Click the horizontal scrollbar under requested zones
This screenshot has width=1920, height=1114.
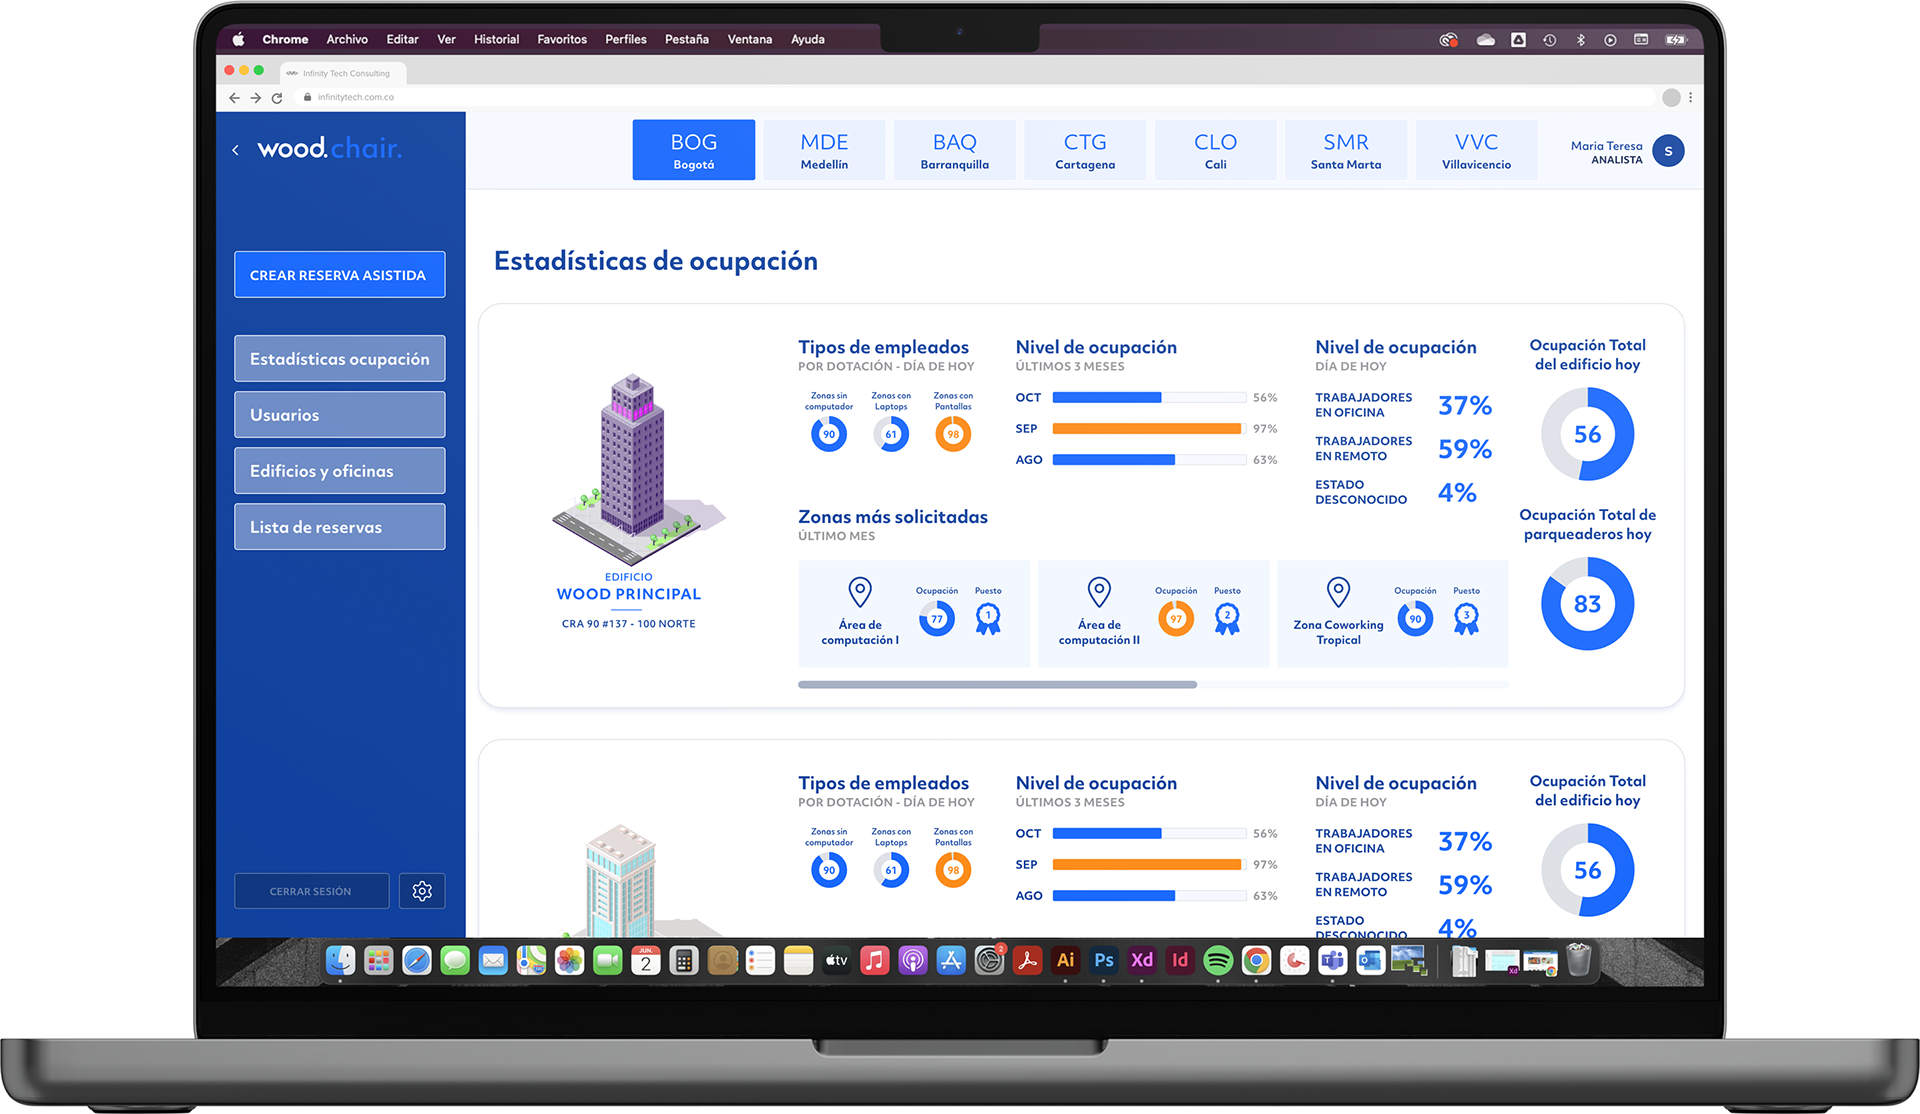pyautogui.click(x=997, y=685)
